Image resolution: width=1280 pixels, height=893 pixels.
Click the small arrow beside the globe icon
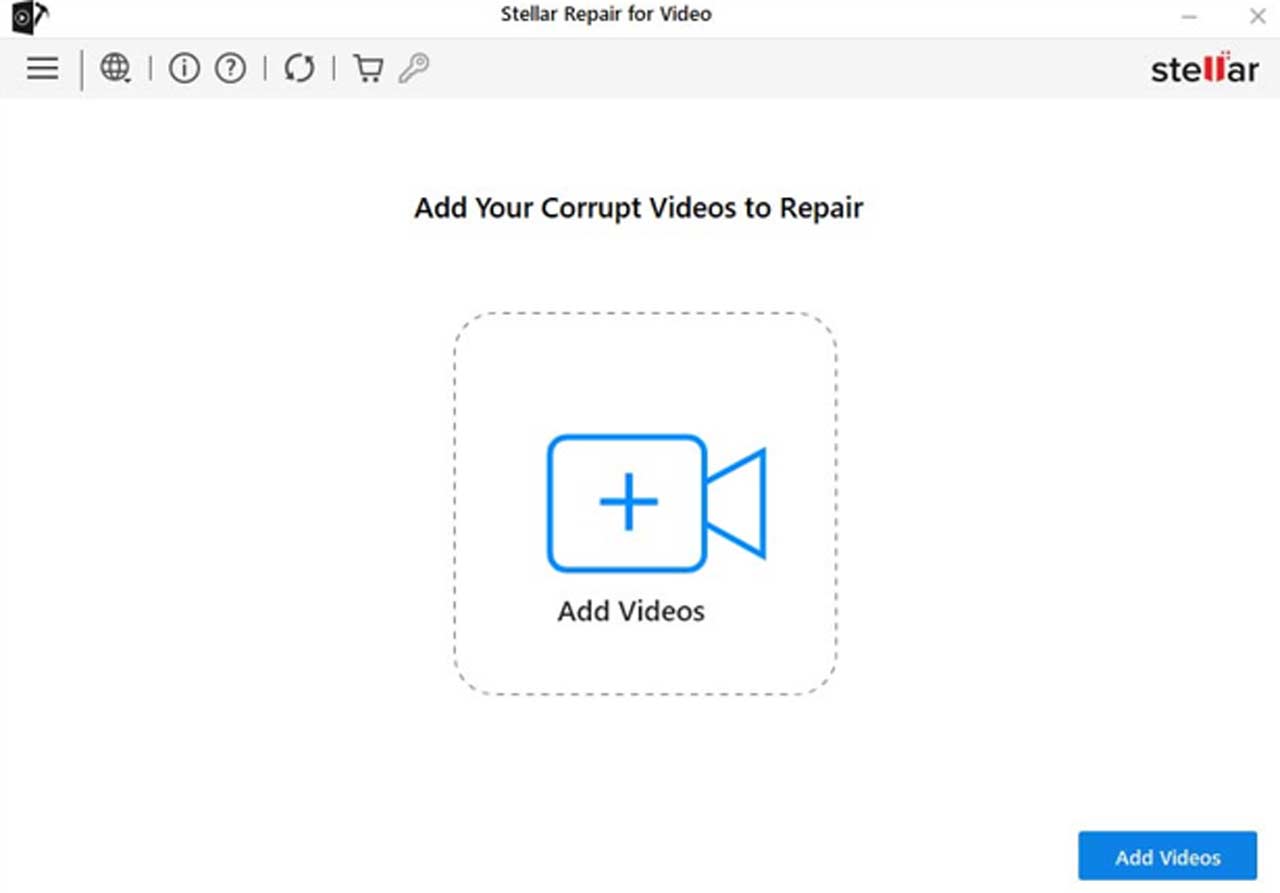pos(128,79)
